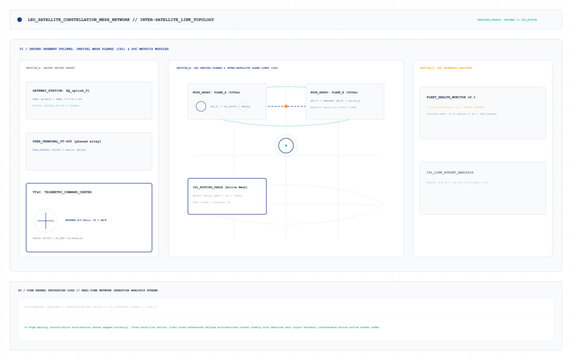The image size is (572, 360).
Task: Click the 02 core kernel processing logs heading
Action: pos(88,290)
